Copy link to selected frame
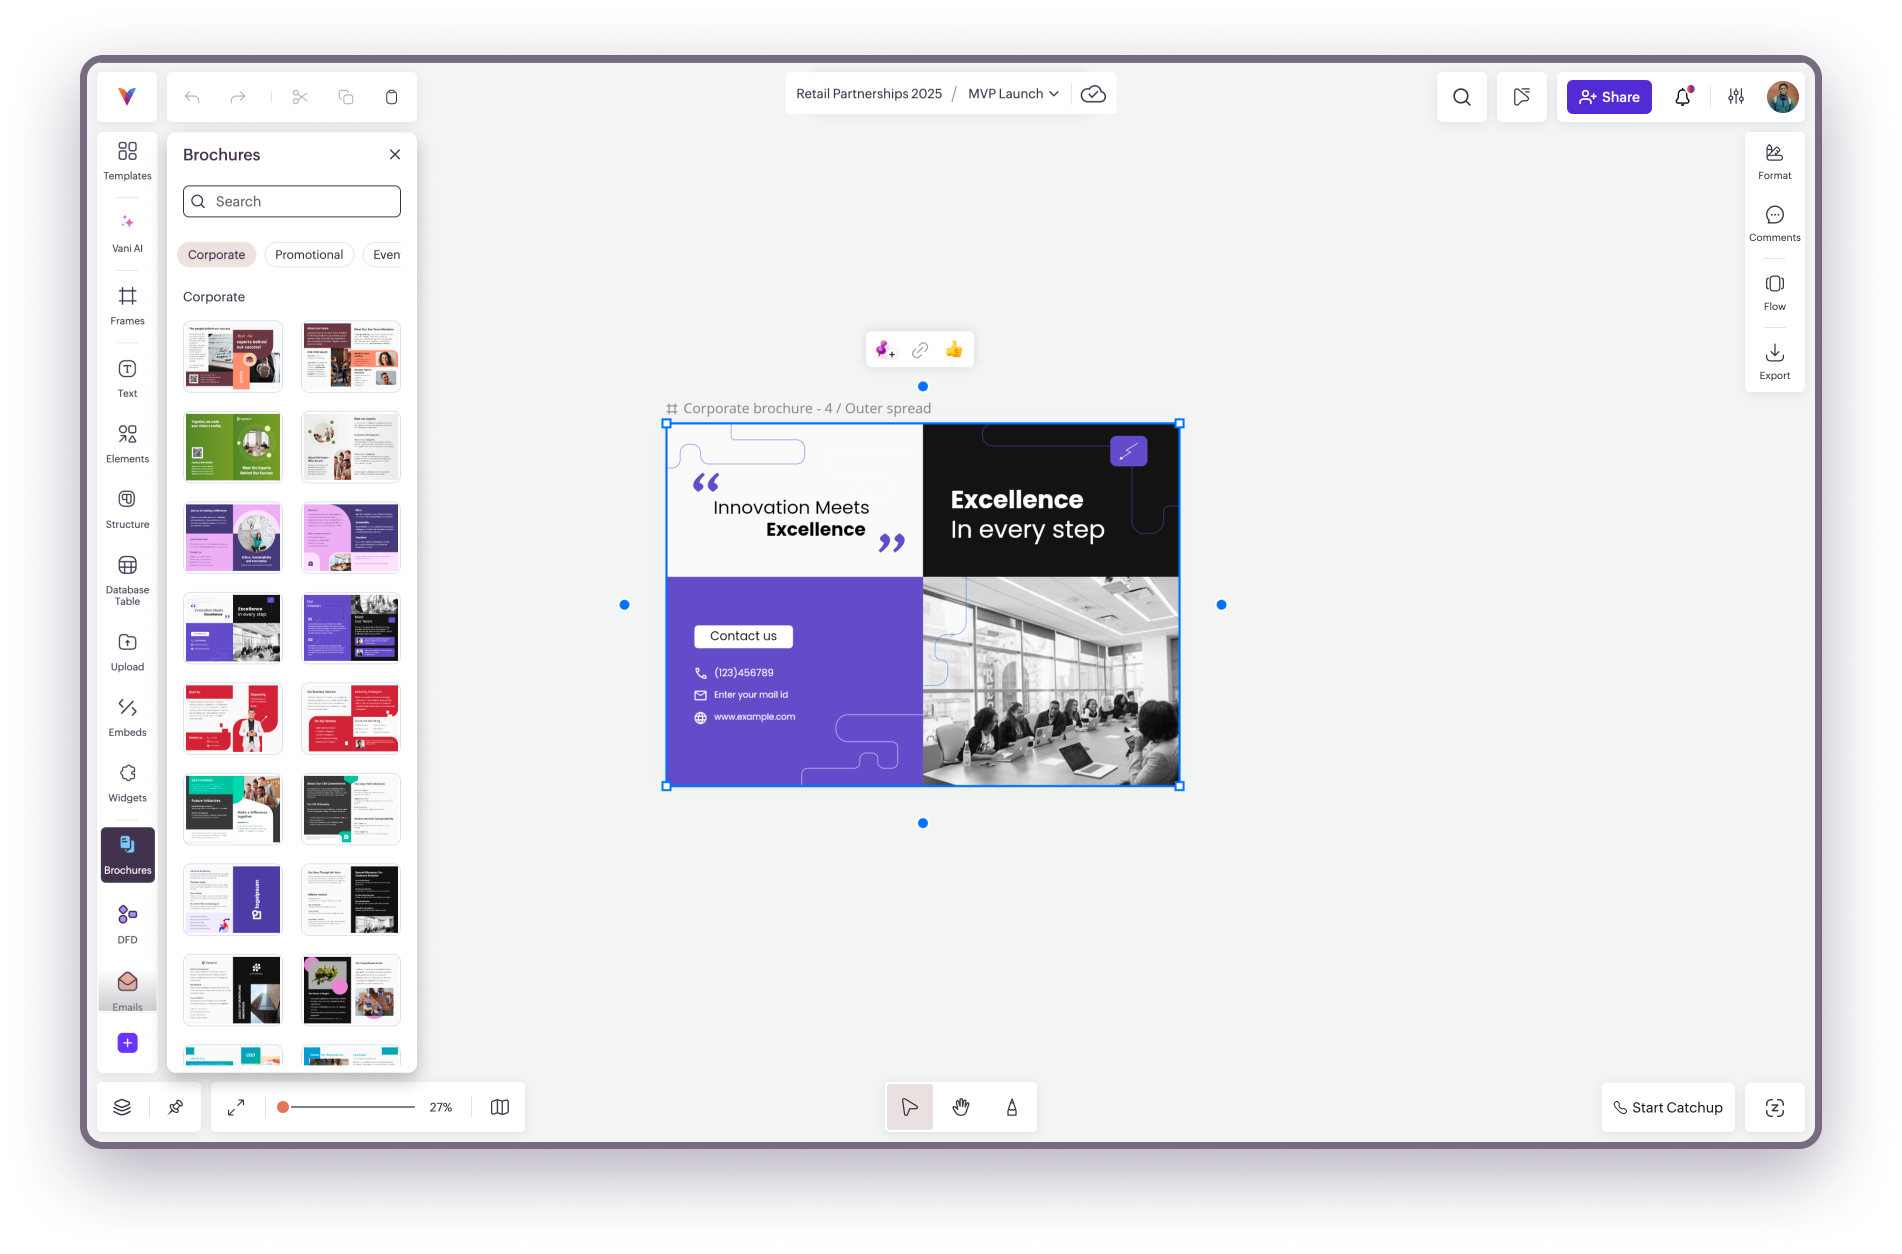This screenshot has width=1902, height=1254. tap(920, 350)
